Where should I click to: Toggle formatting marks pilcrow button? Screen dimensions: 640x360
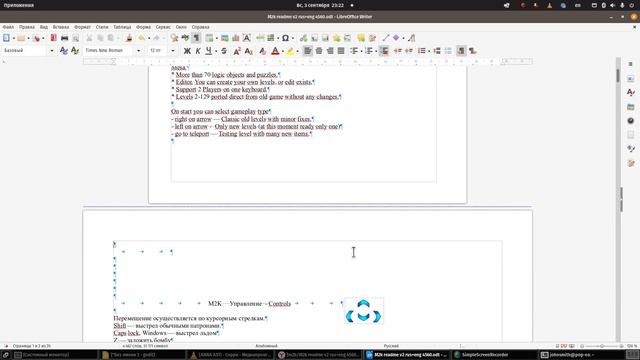click(x=196, y=38)
